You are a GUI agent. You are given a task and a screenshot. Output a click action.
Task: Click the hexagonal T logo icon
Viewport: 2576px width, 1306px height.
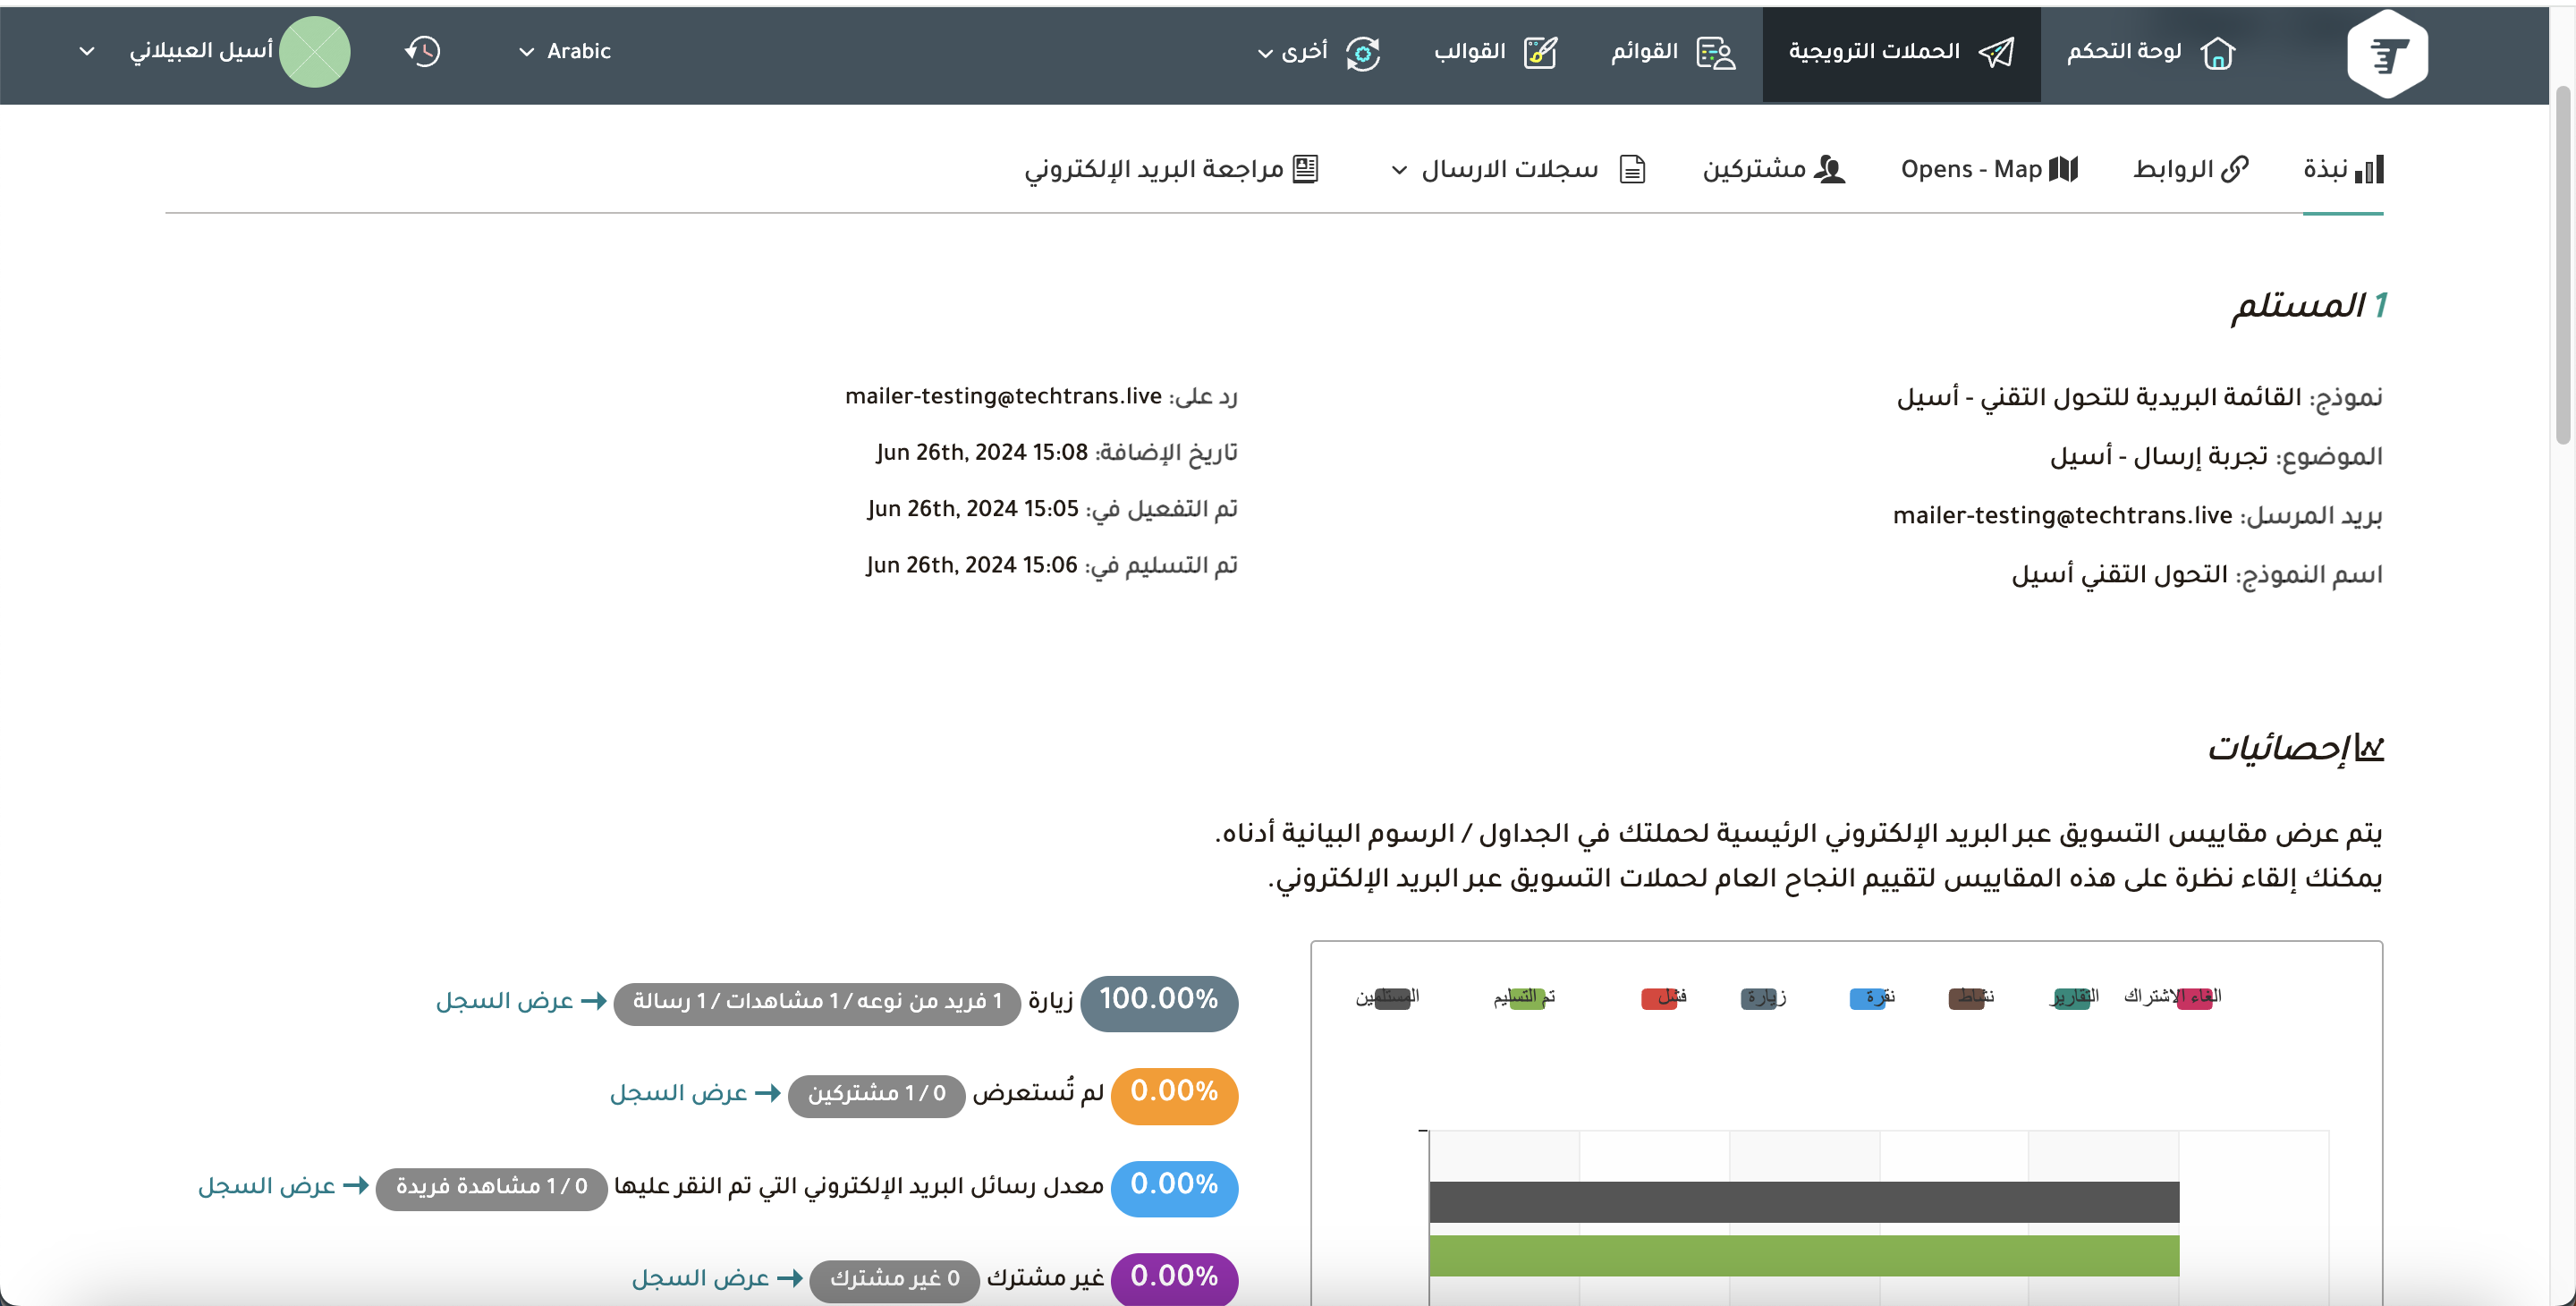(x=2386, y=54)
